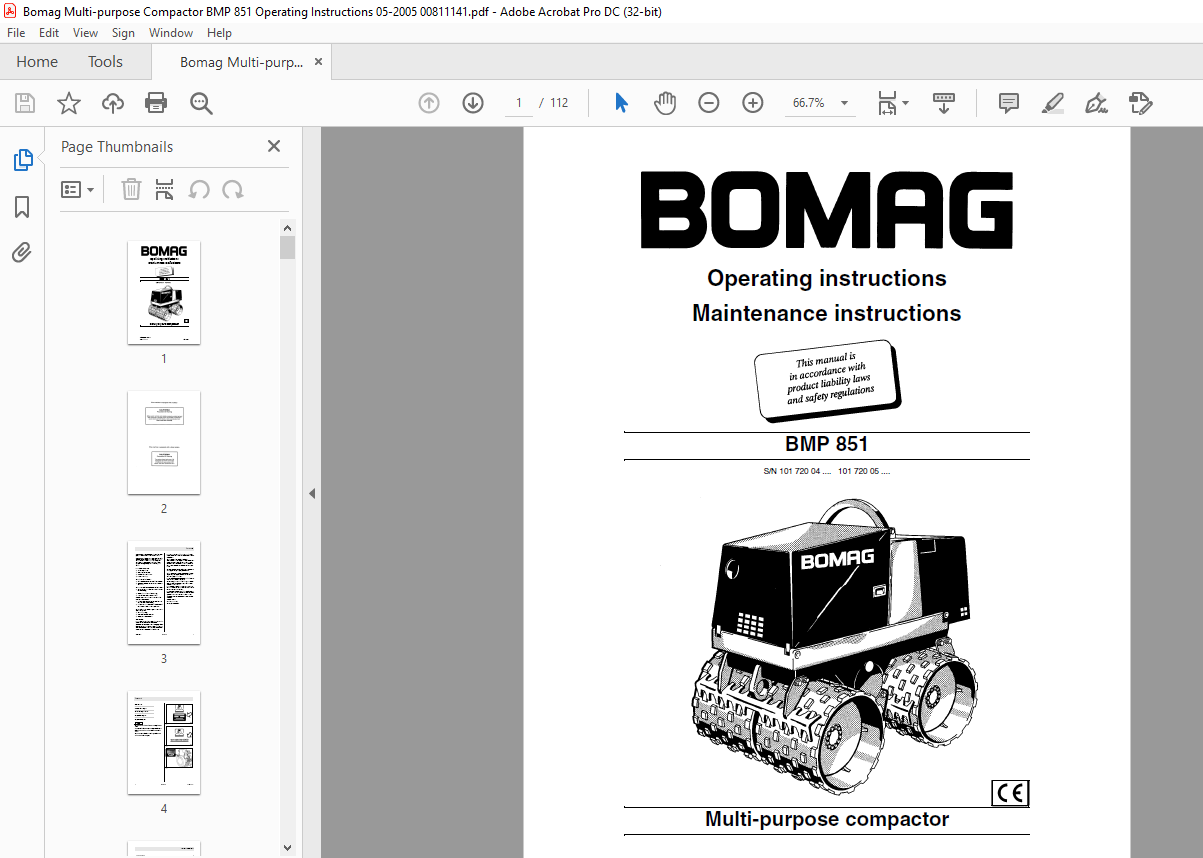
Task: Switch to the Home tab
Action: tap(37, 62)
